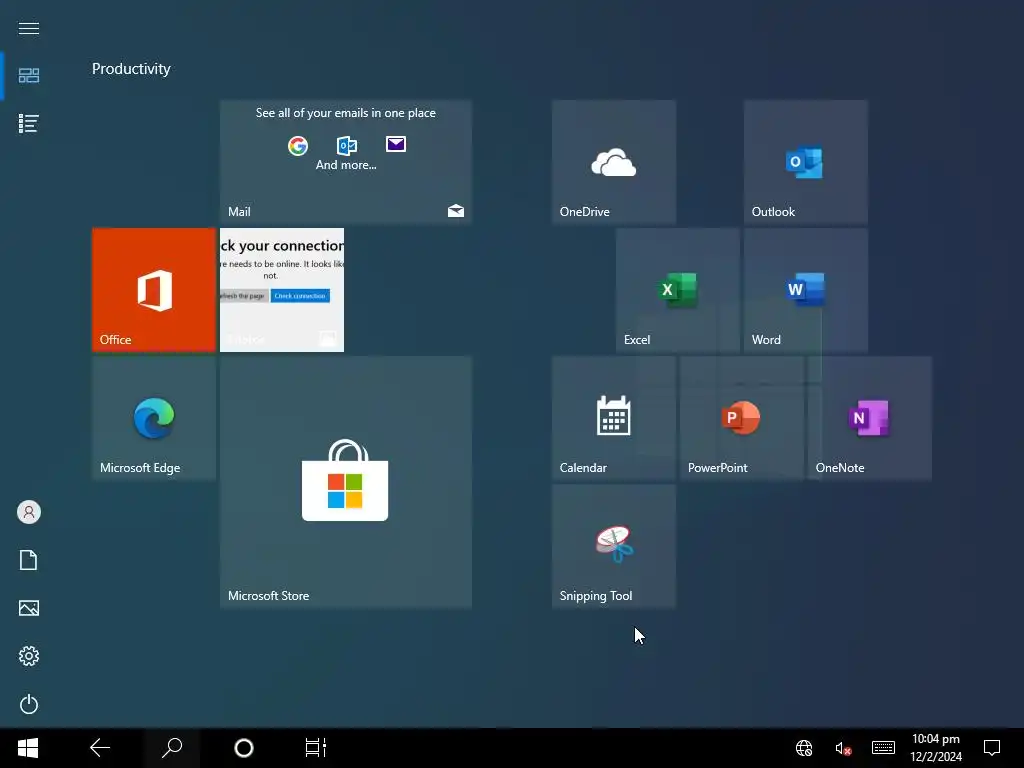Image resolution: width=1024 pixels, height=768 pixels.
Task: Open the OneNote tile
Action: (x=869, y=417)
